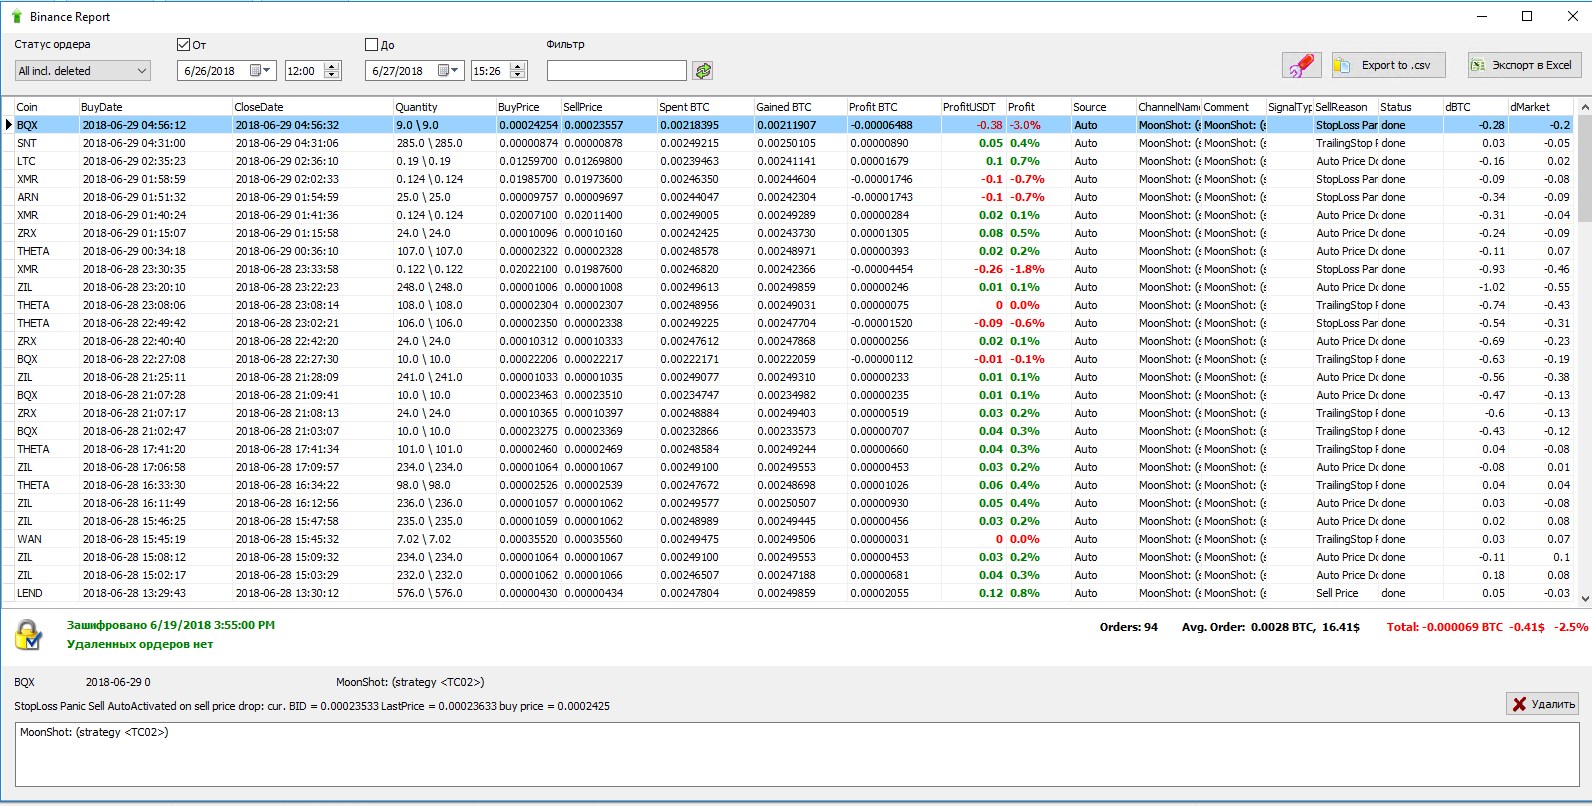Sort by BuyDate column header
The width and height of the screenshot is (1592, 806).
tap(153, 107)
